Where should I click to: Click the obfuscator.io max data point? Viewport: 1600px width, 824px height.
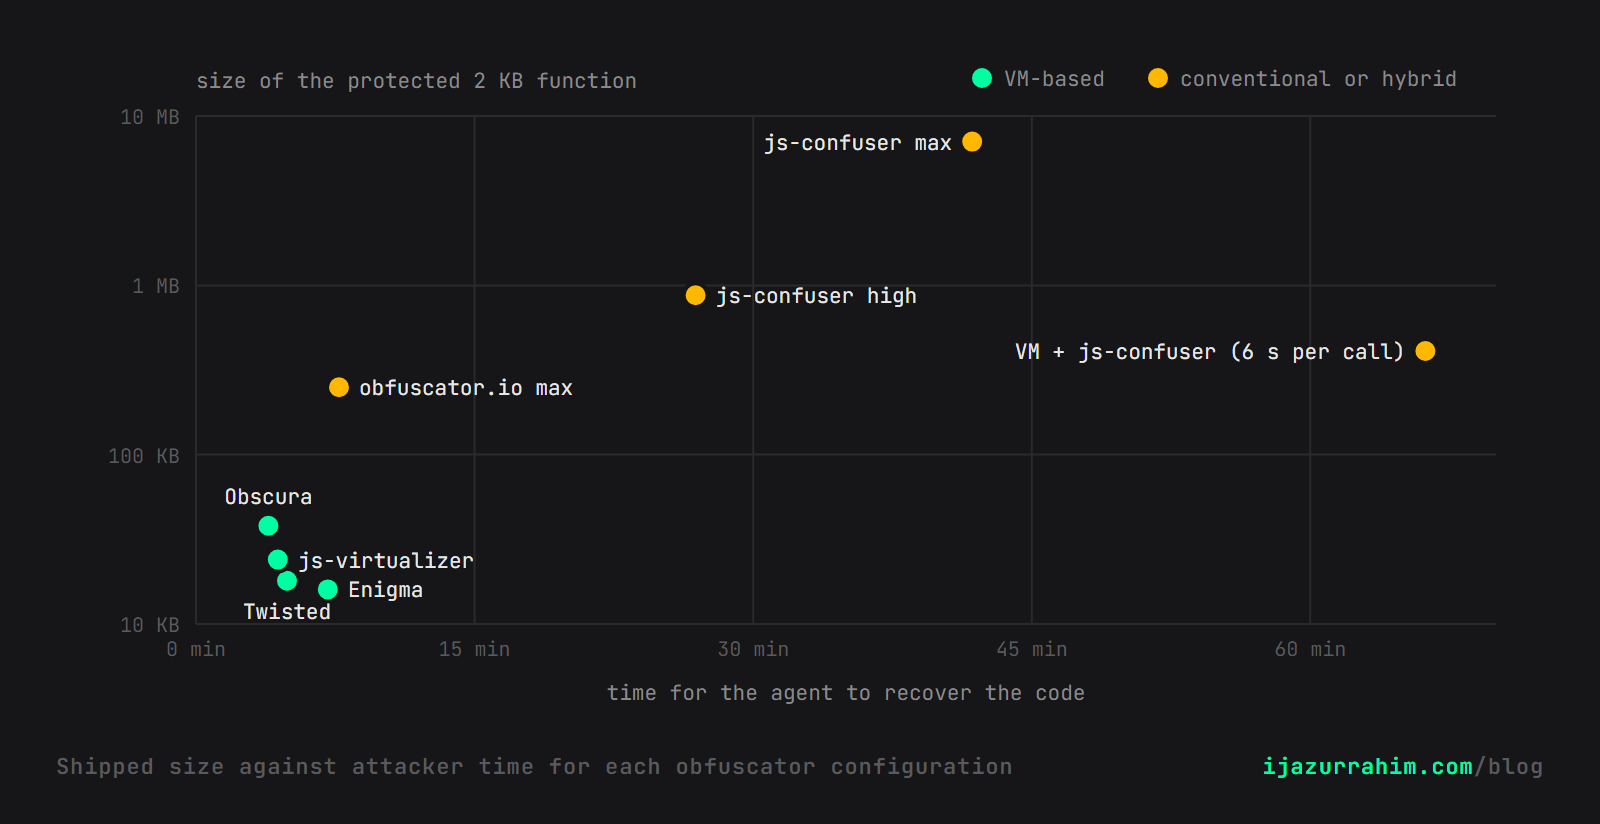[339, 387]
